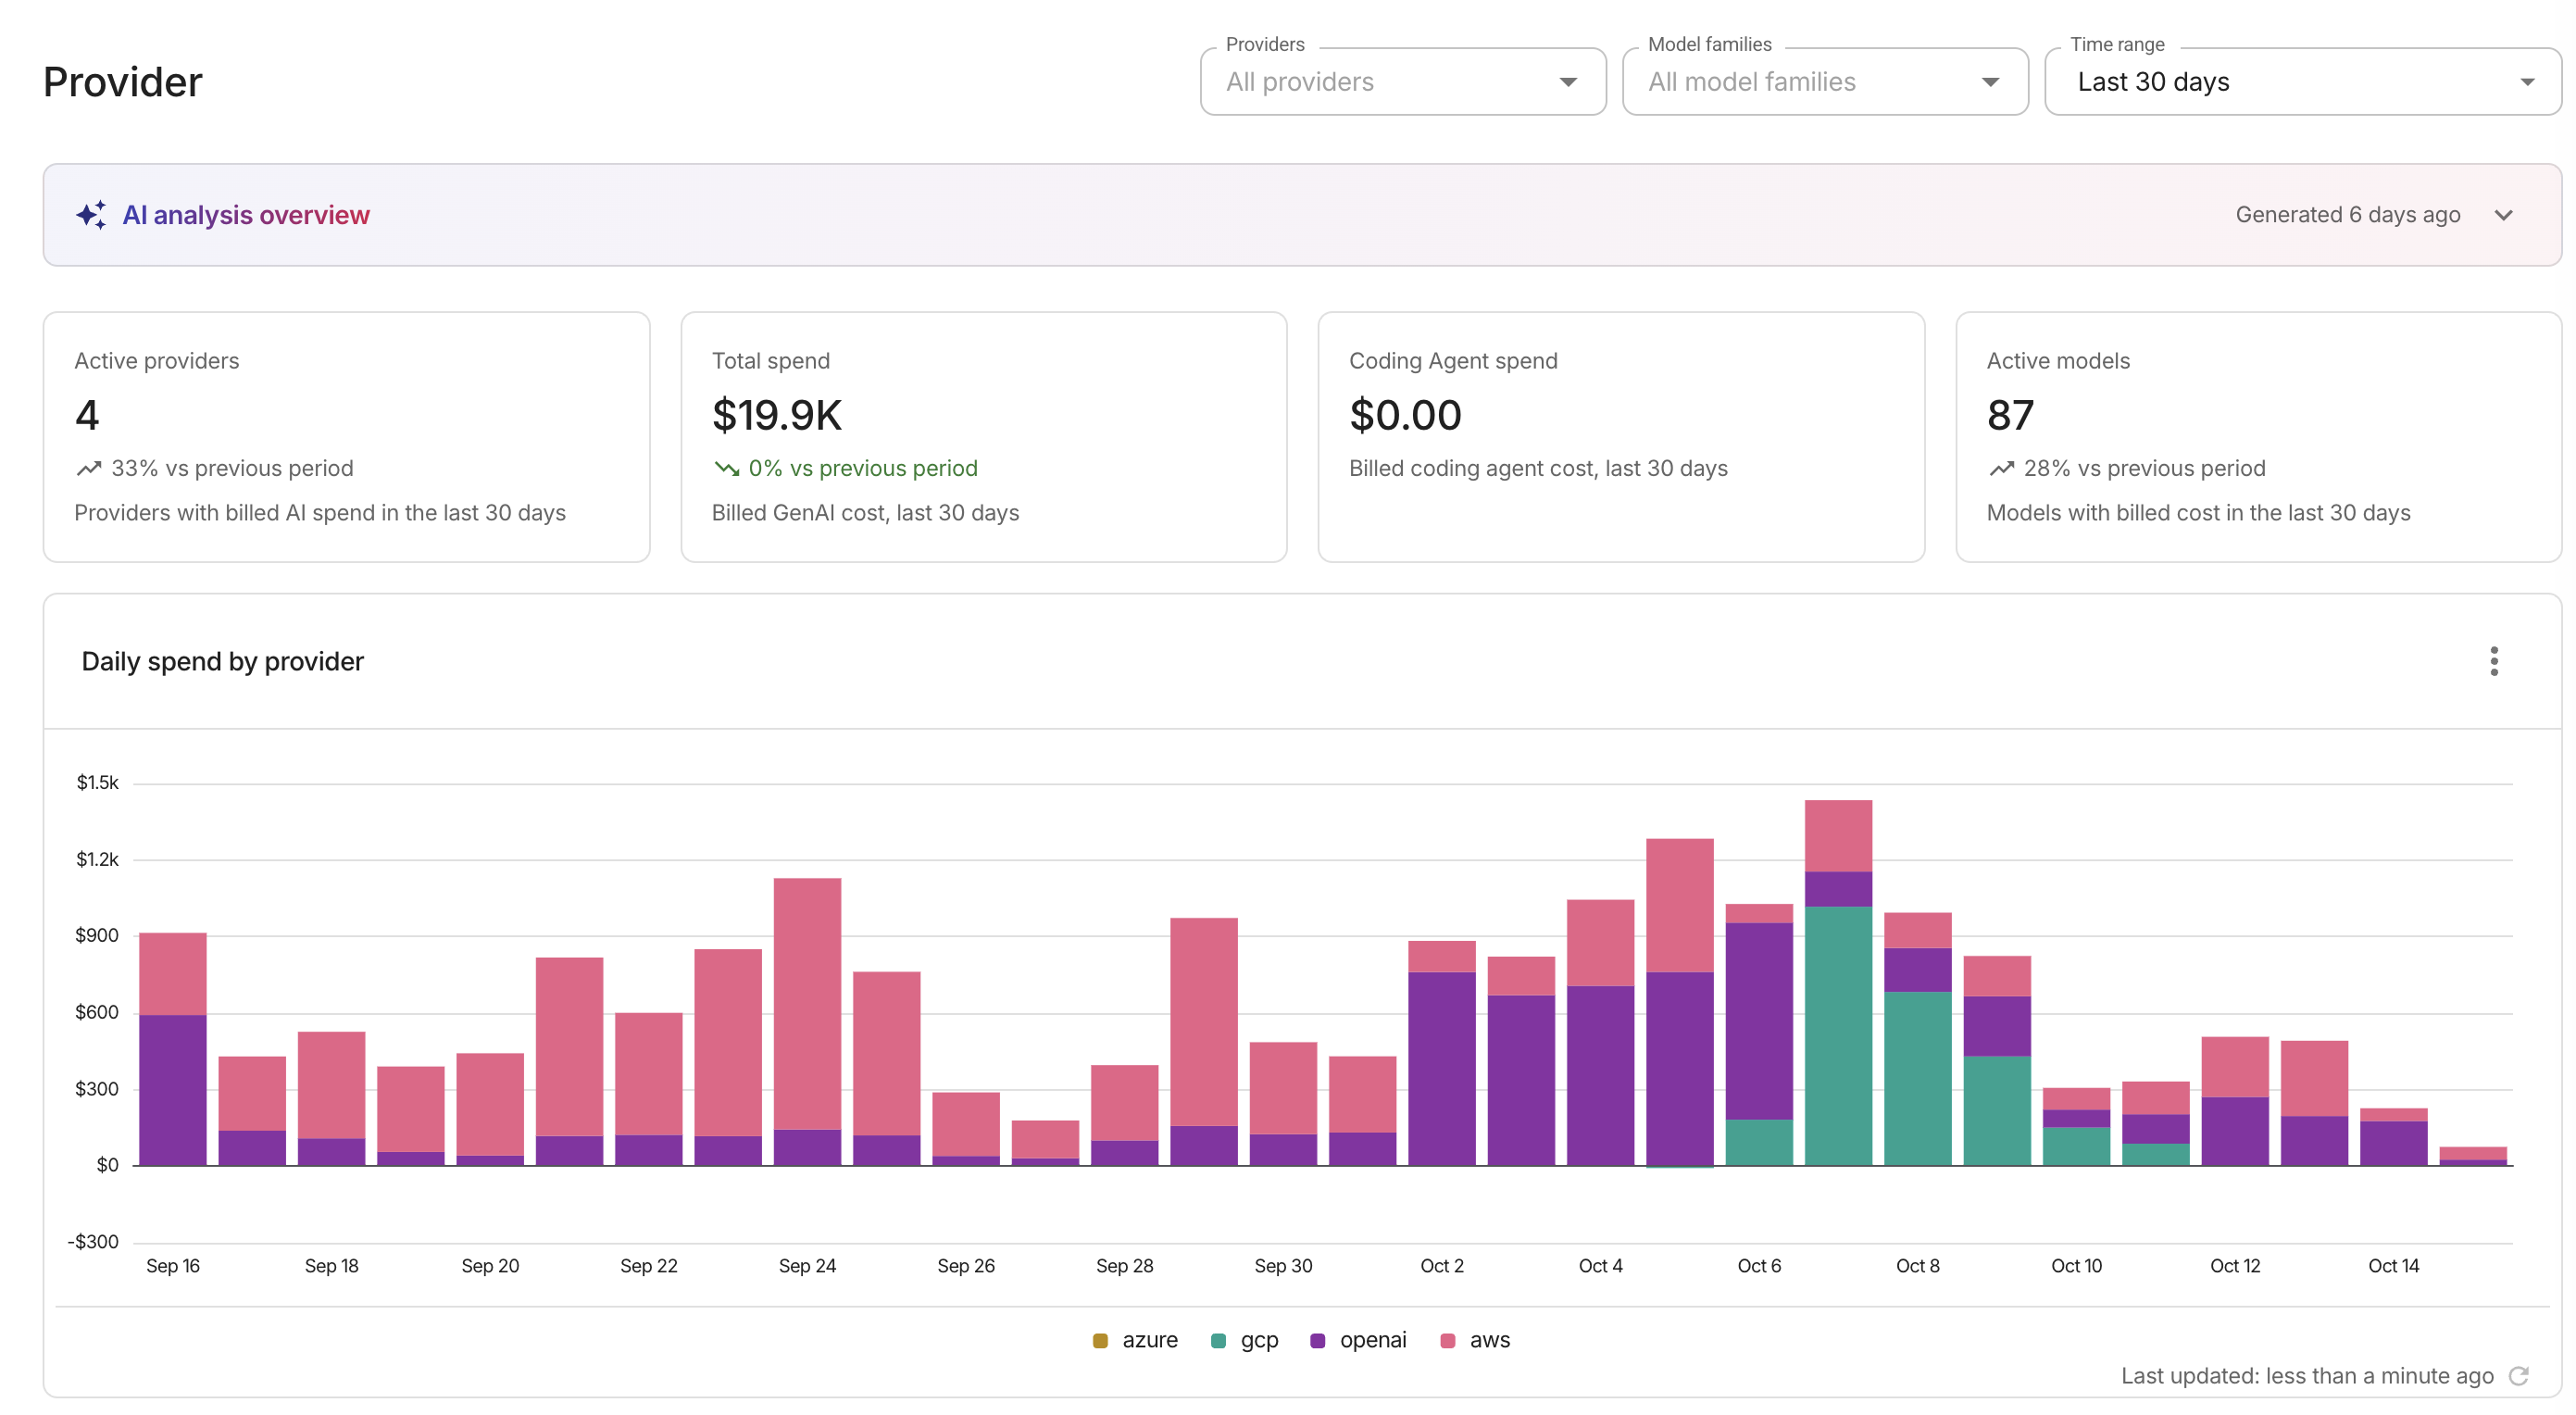
Task: Open the chart's three-dot options menu
Action: point(2493,661)
